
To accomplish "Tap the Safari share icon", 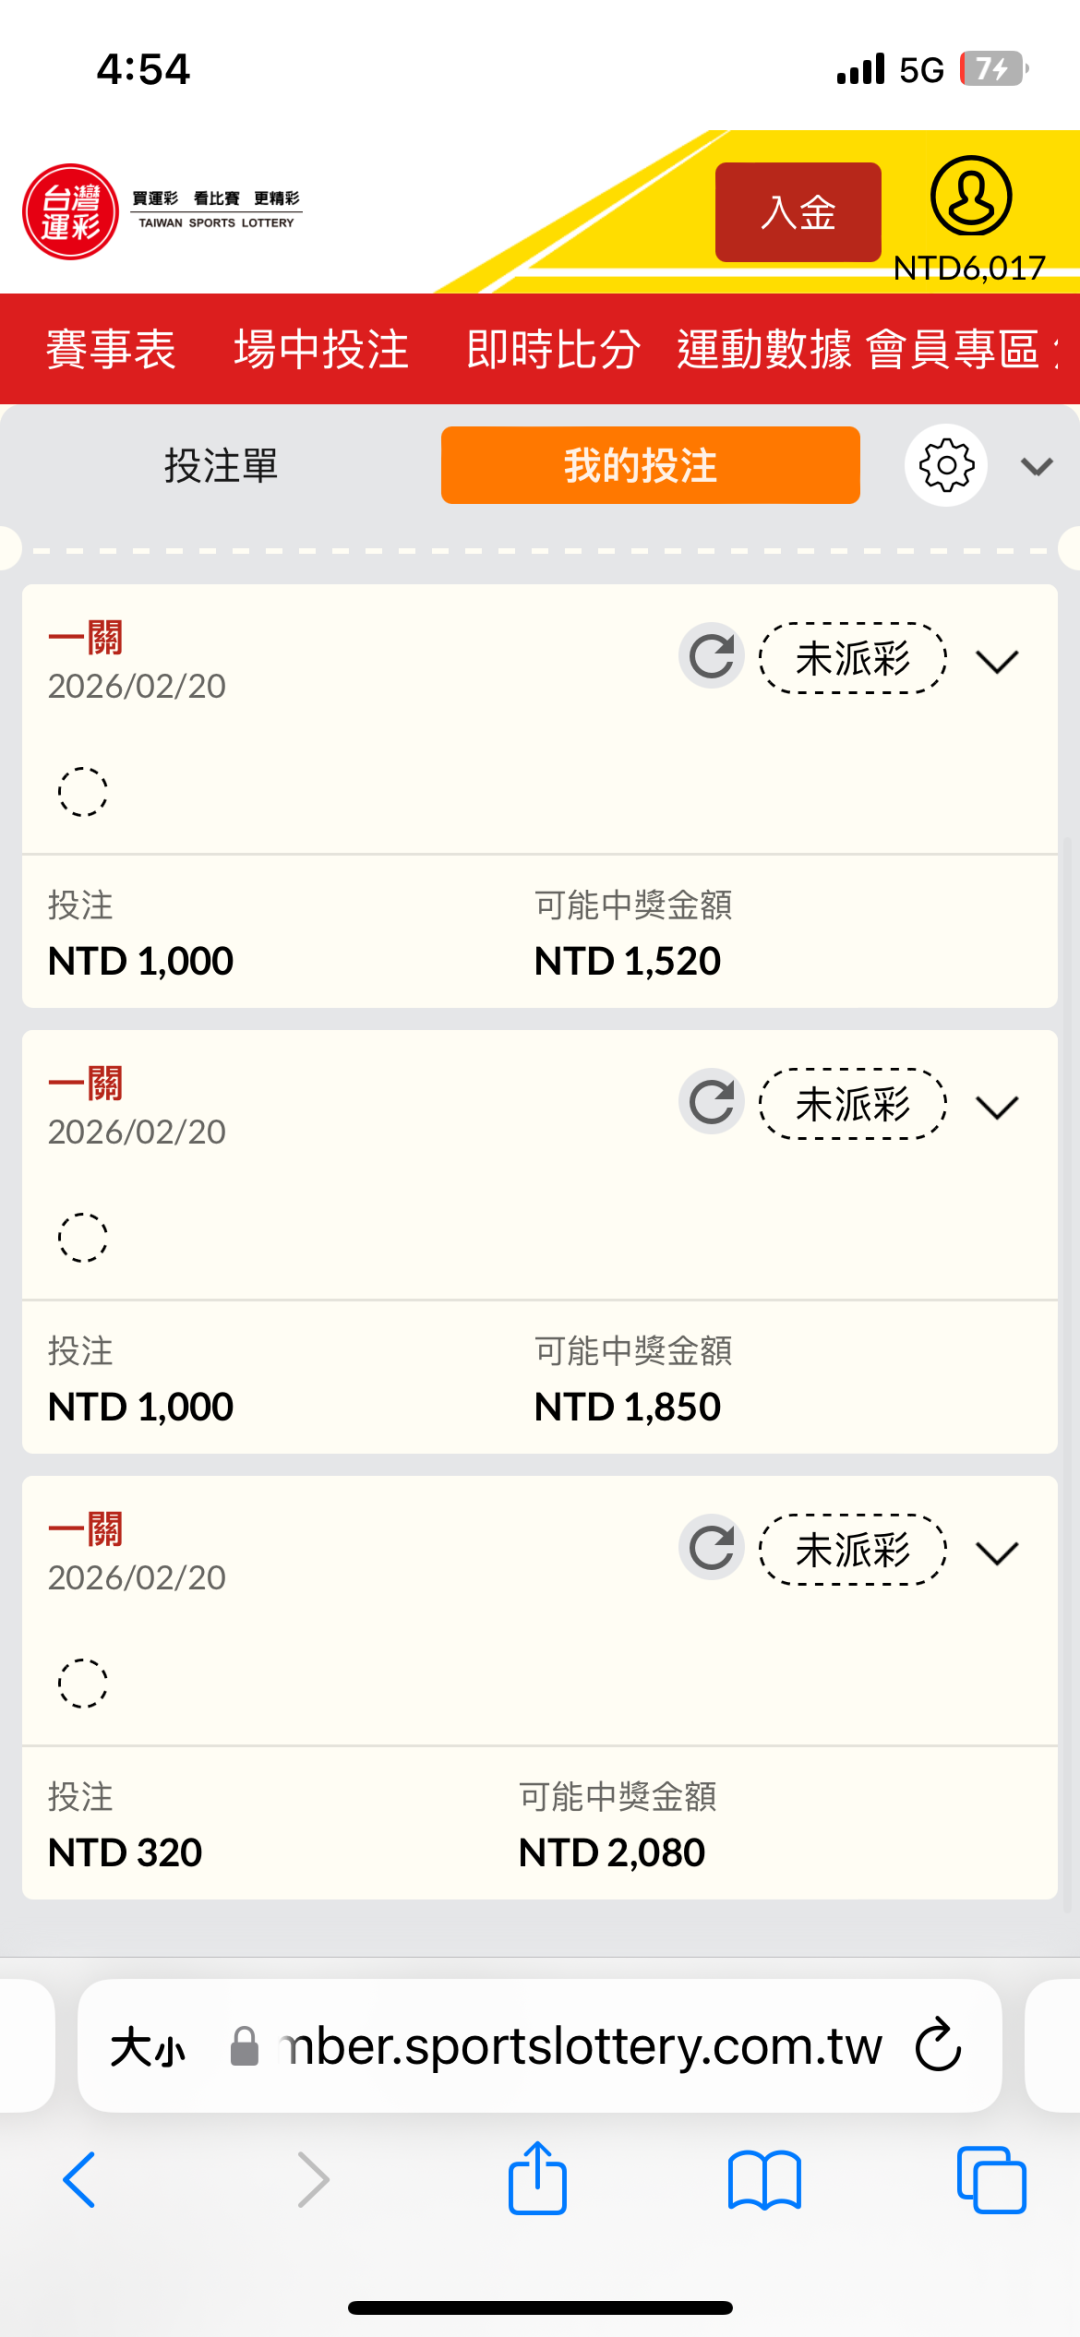I will point(538,2180).
